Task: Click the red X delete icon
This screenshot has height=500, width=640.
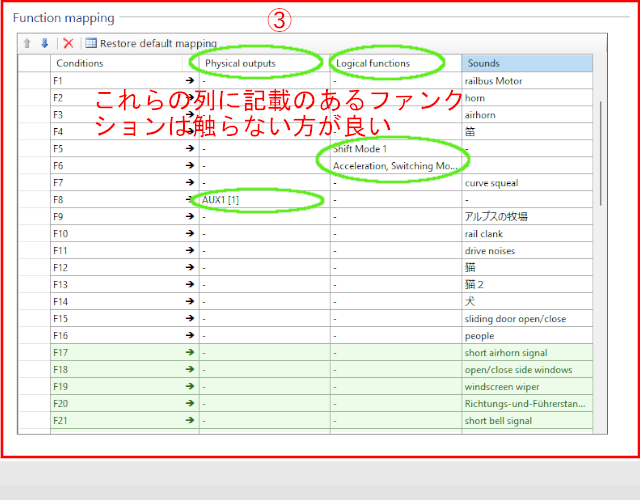Action: (x=68, y=43)
